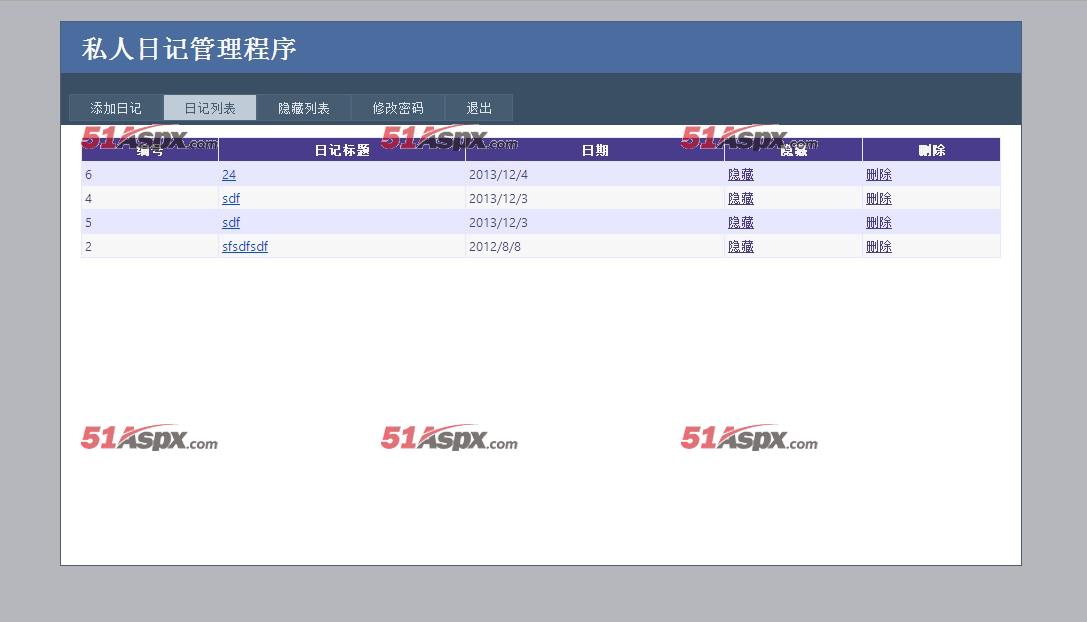
Task: Open the sdf diary in row 5
Action: 231,223
